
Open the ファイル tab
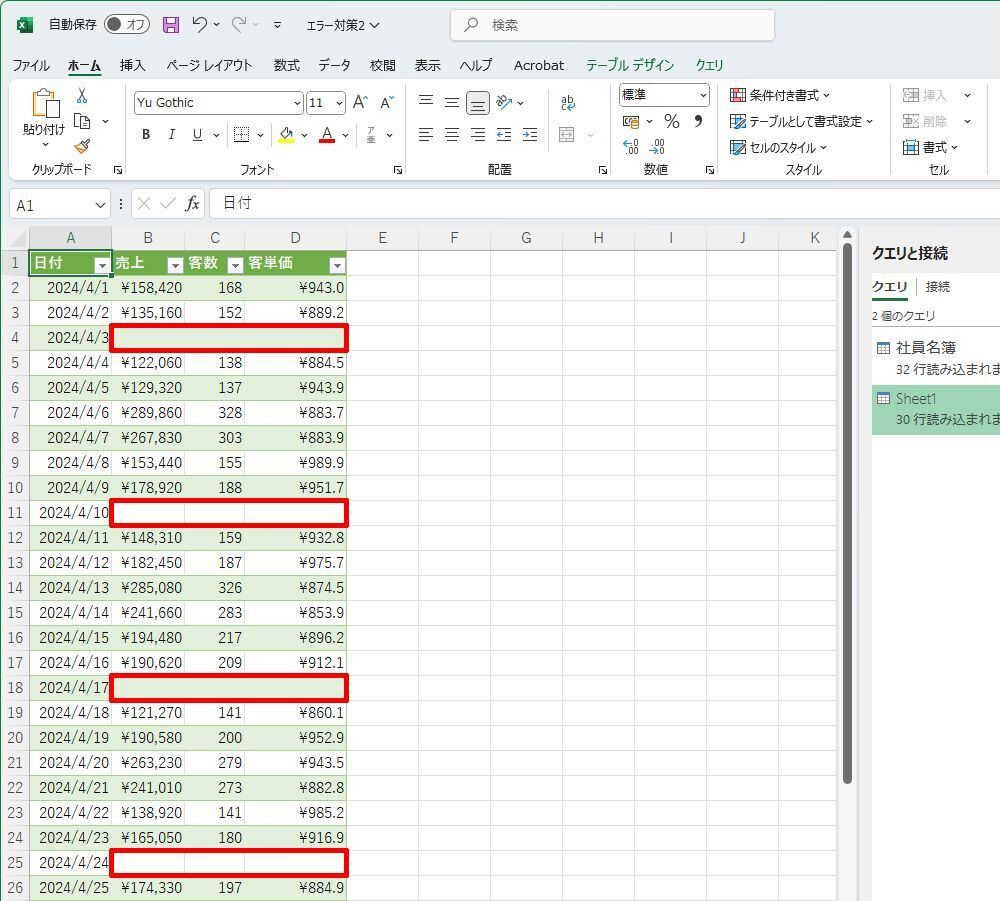(x=31, y=65)
